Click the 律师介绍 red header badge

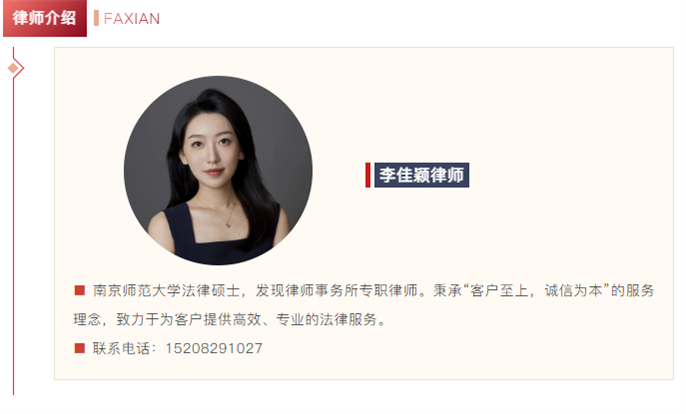click(45, 18)
